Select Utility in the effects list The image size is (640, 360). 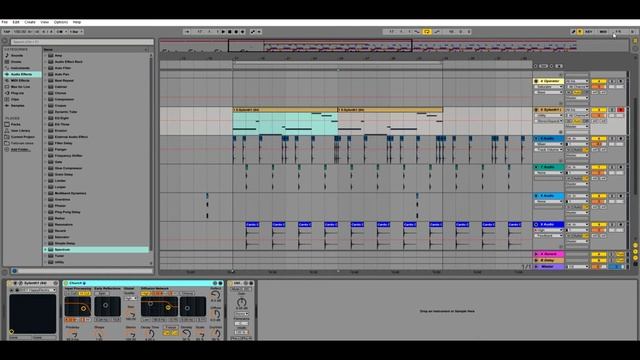(x=59, y=262)
